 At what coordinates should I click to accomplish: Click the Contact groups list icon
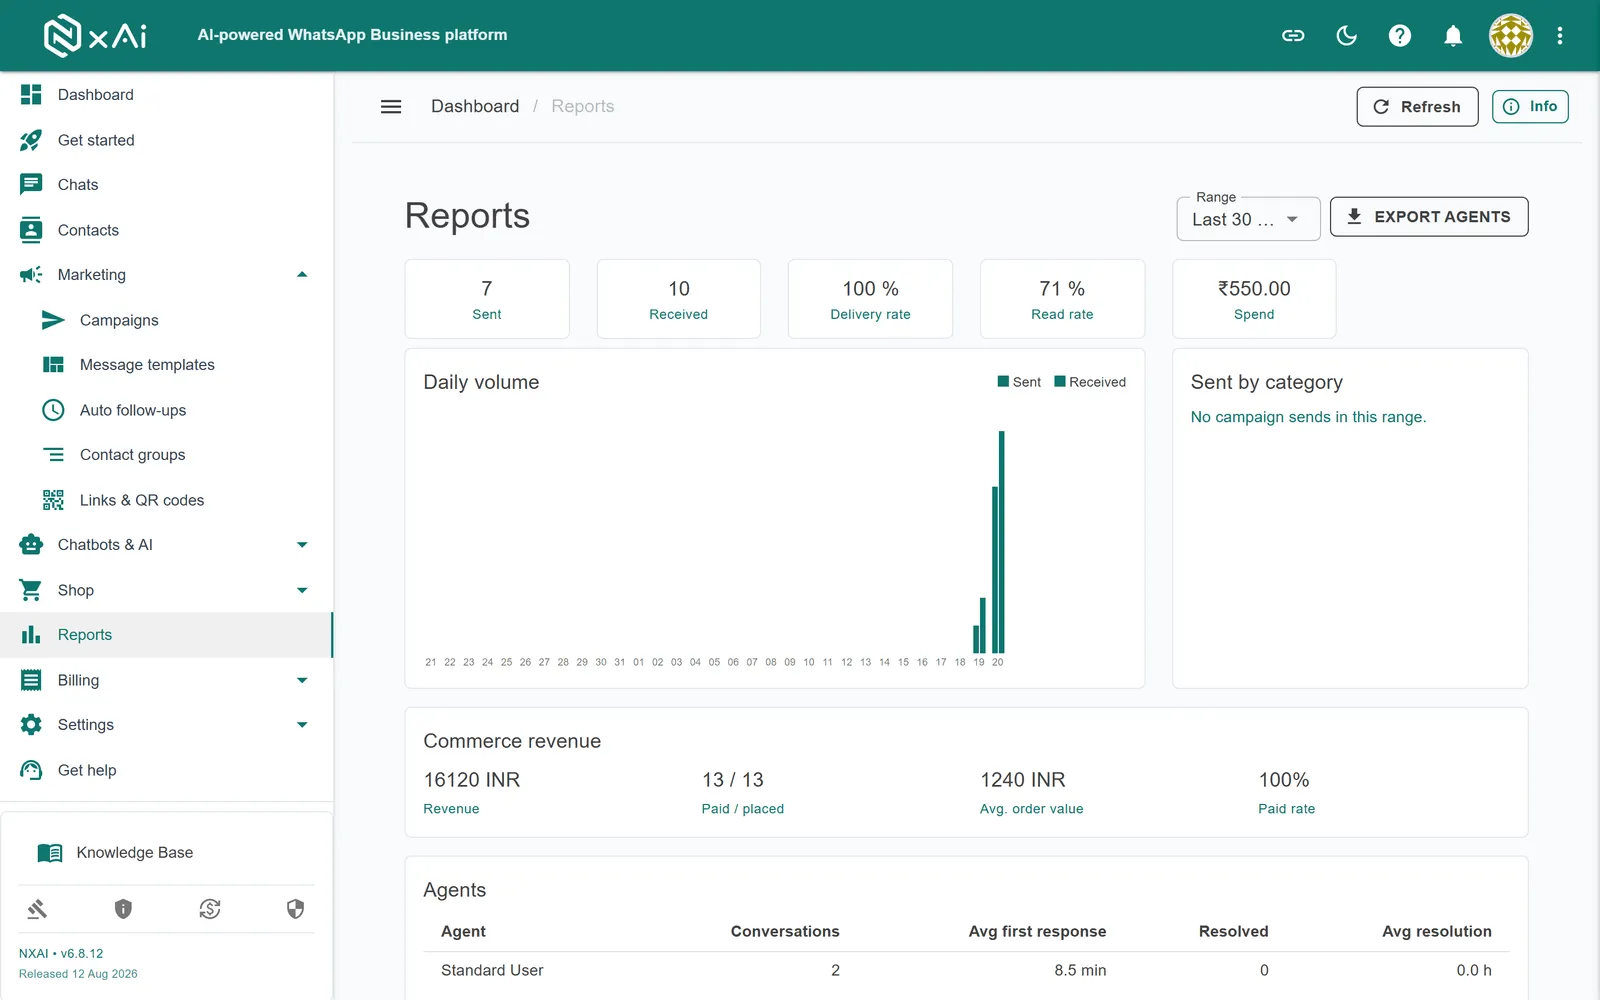tap(53, 455)
